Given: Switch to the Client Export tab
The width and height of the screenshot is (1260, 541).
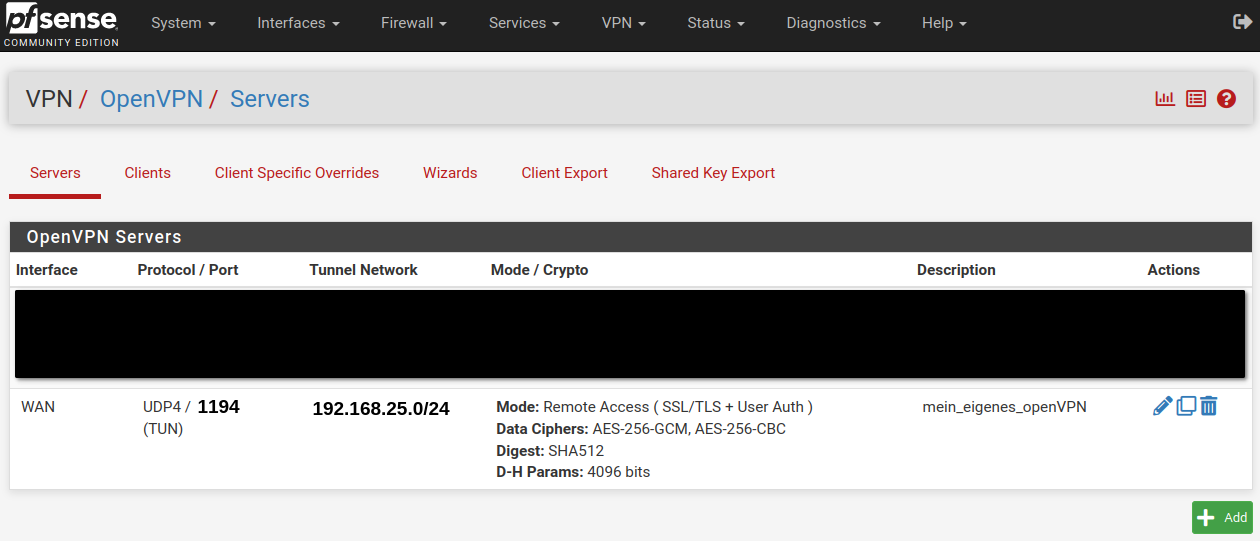Looking at the screenshot, I should 565,173.
